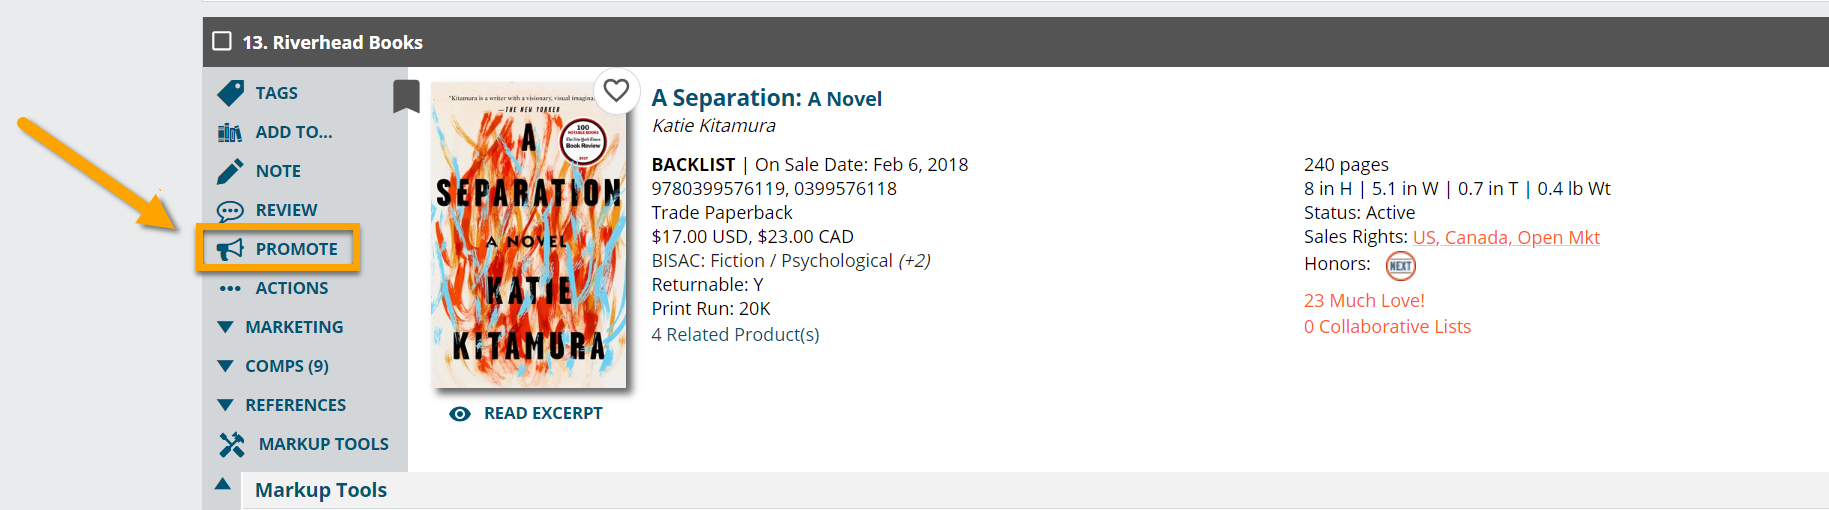
Task: Click the Read Excerpt eye icon
Action: click(x=460, y=414)
